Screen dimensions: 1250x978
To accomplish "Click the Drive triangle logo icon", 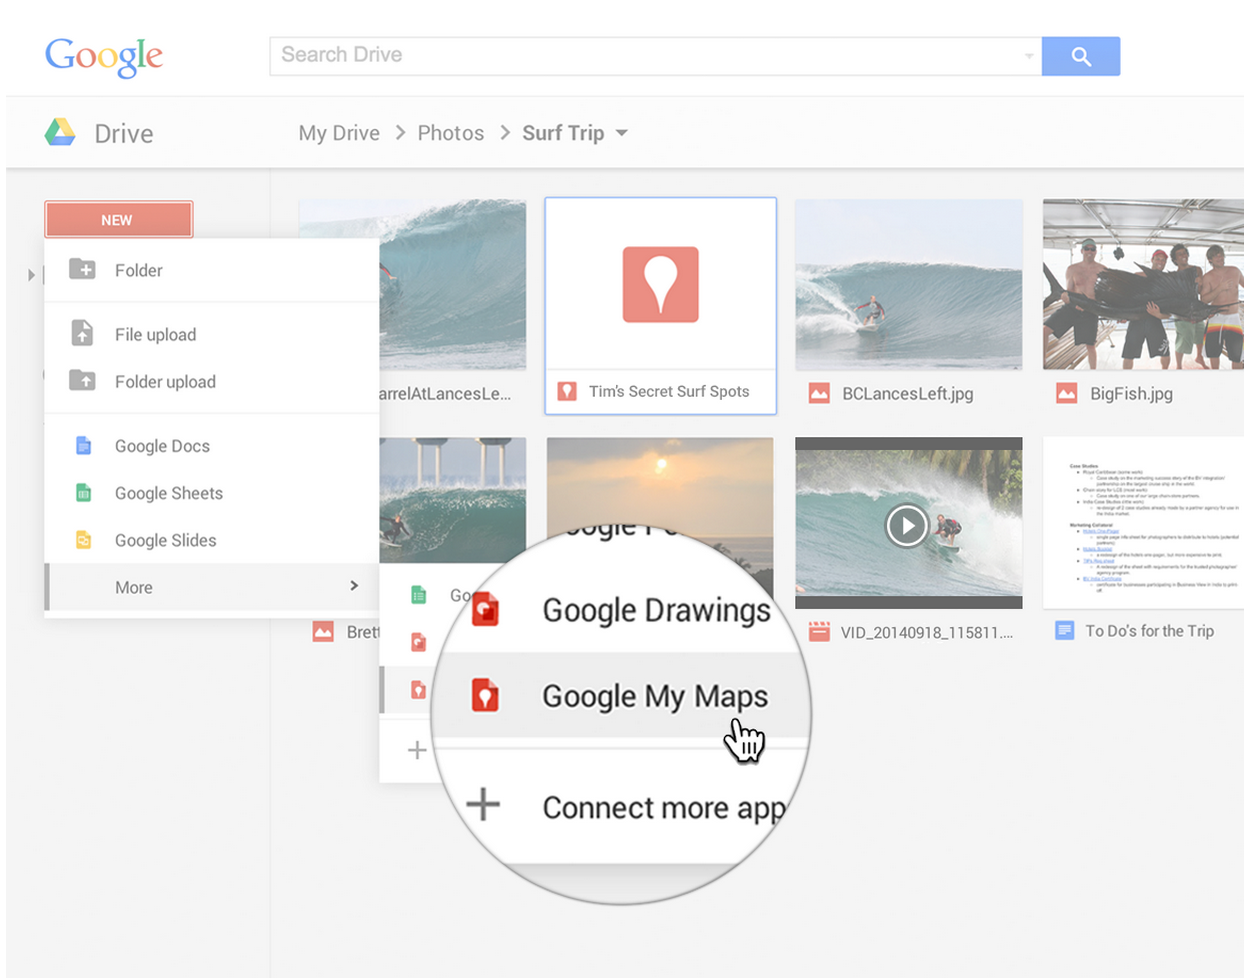I will tap(60, 132).
